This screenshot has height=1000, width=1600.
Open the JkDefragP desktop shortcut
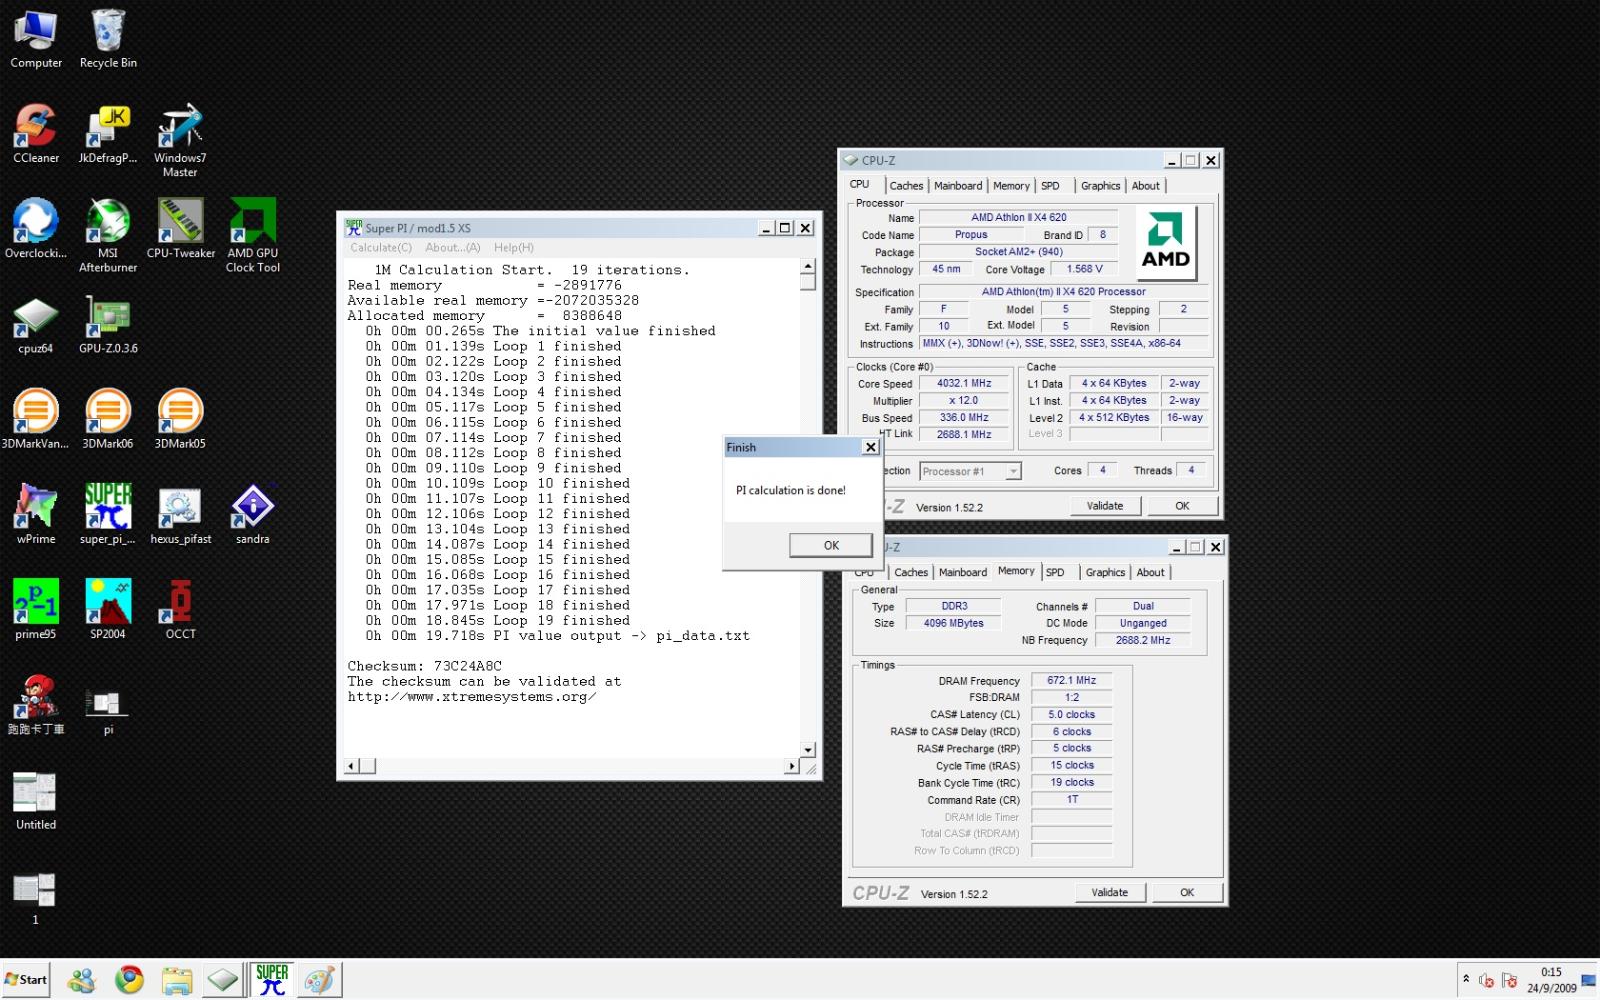108,134
